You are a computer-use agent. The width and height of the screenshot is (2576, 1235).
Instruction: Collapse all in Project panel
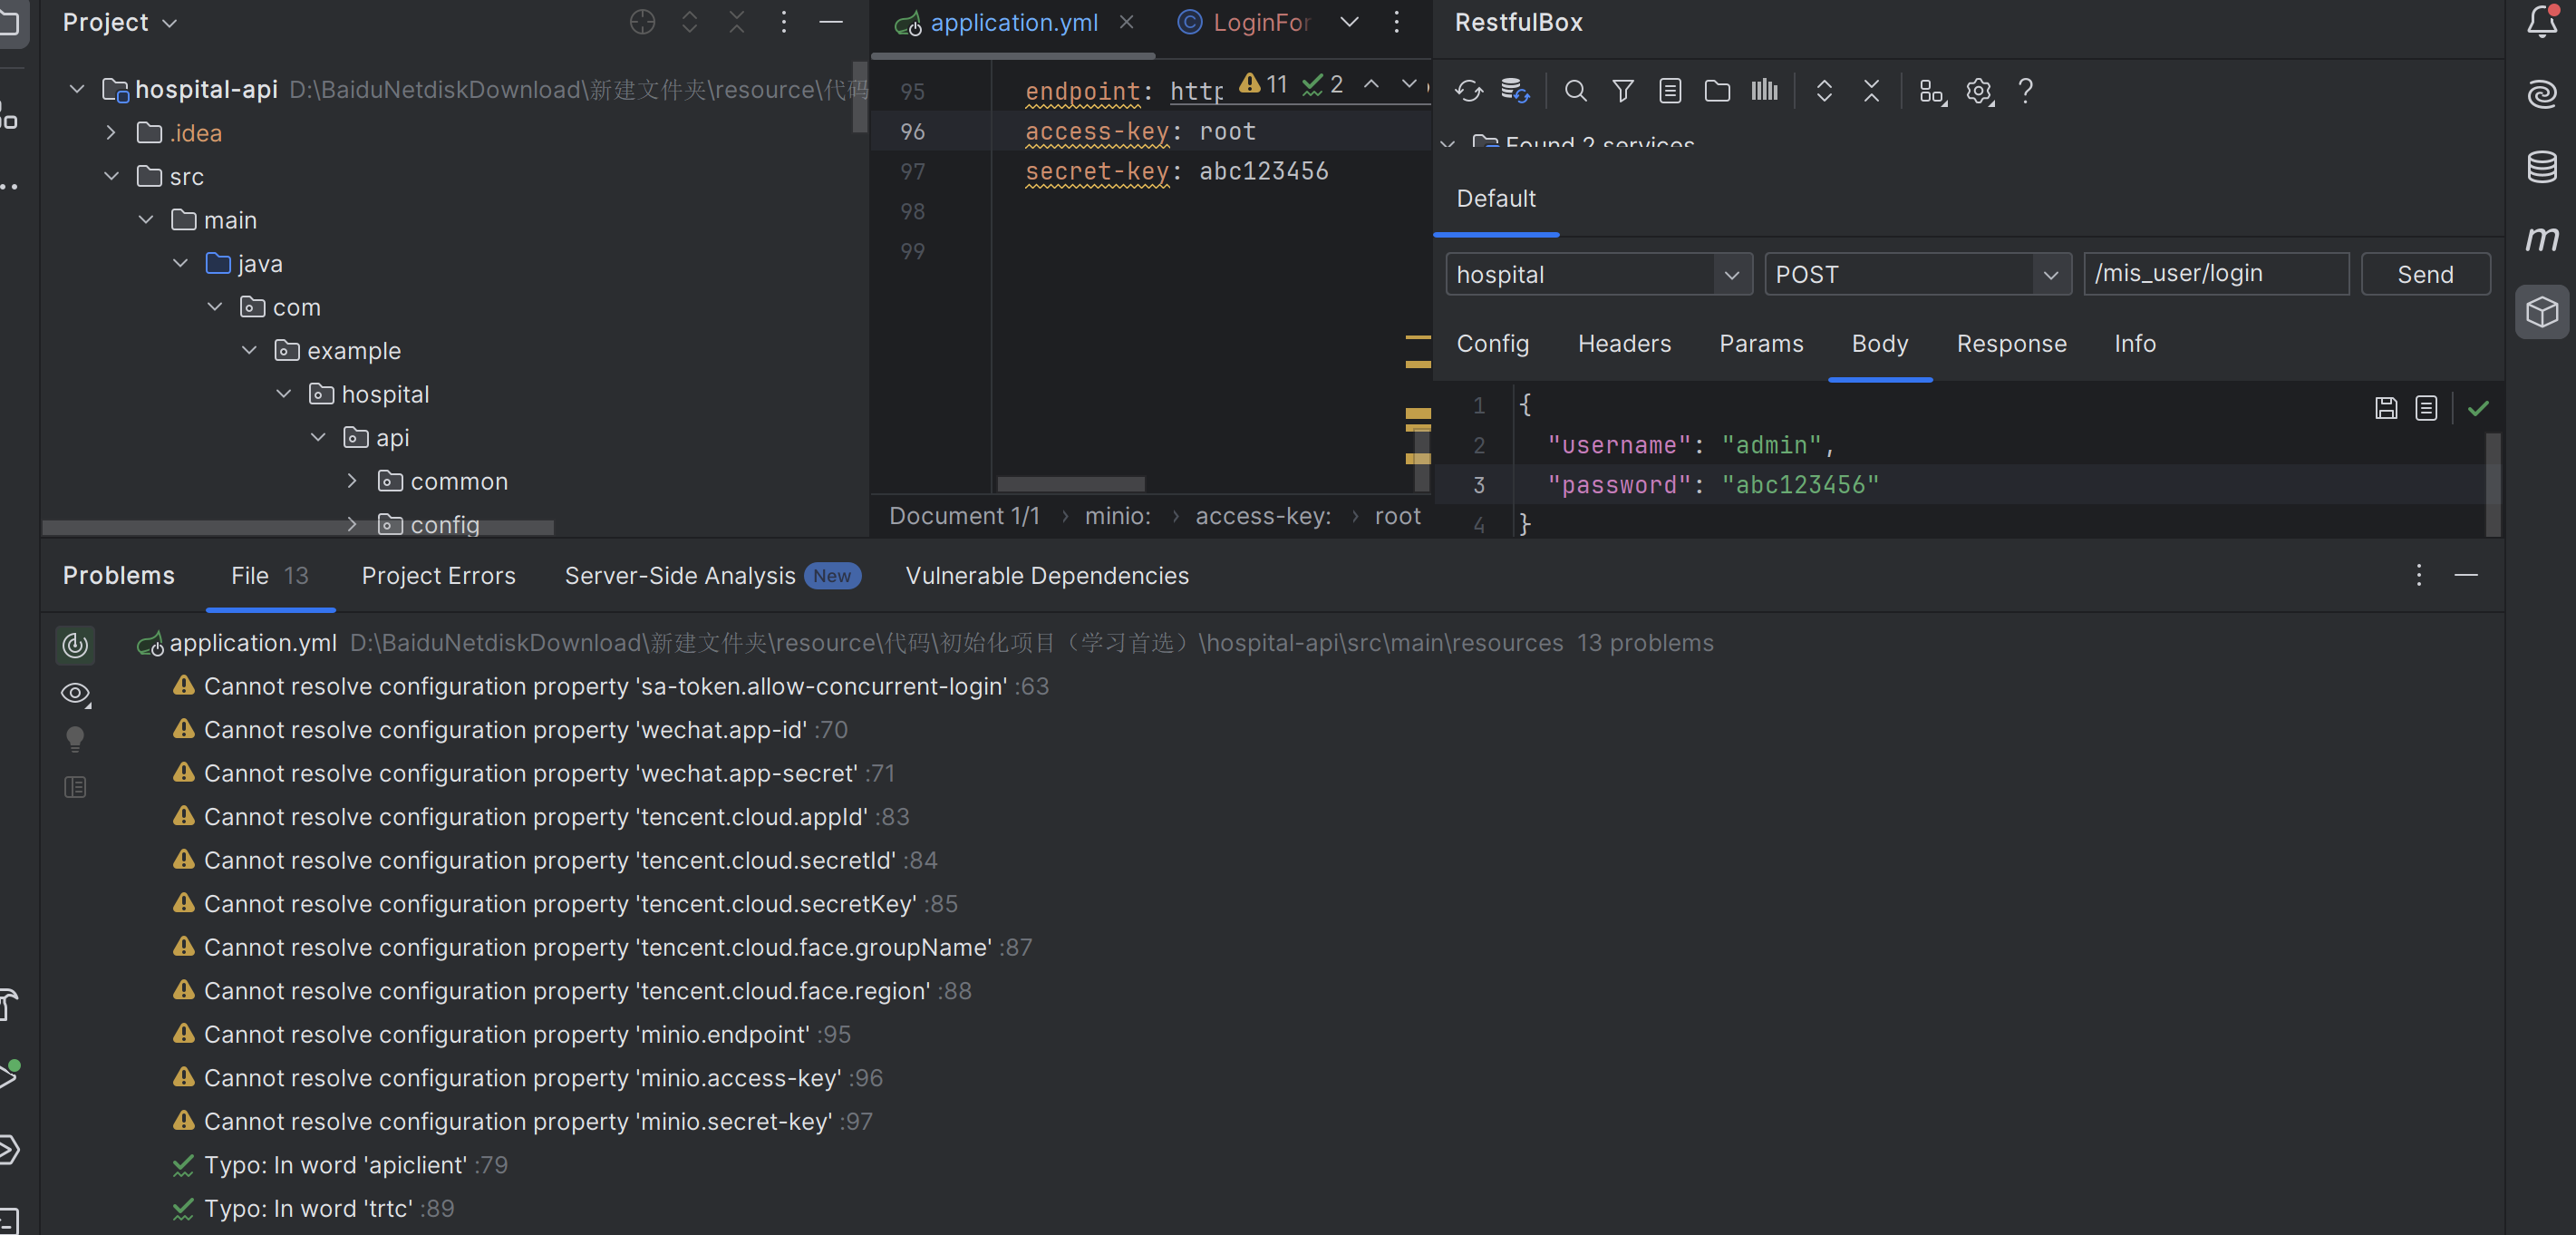[736, 21]
